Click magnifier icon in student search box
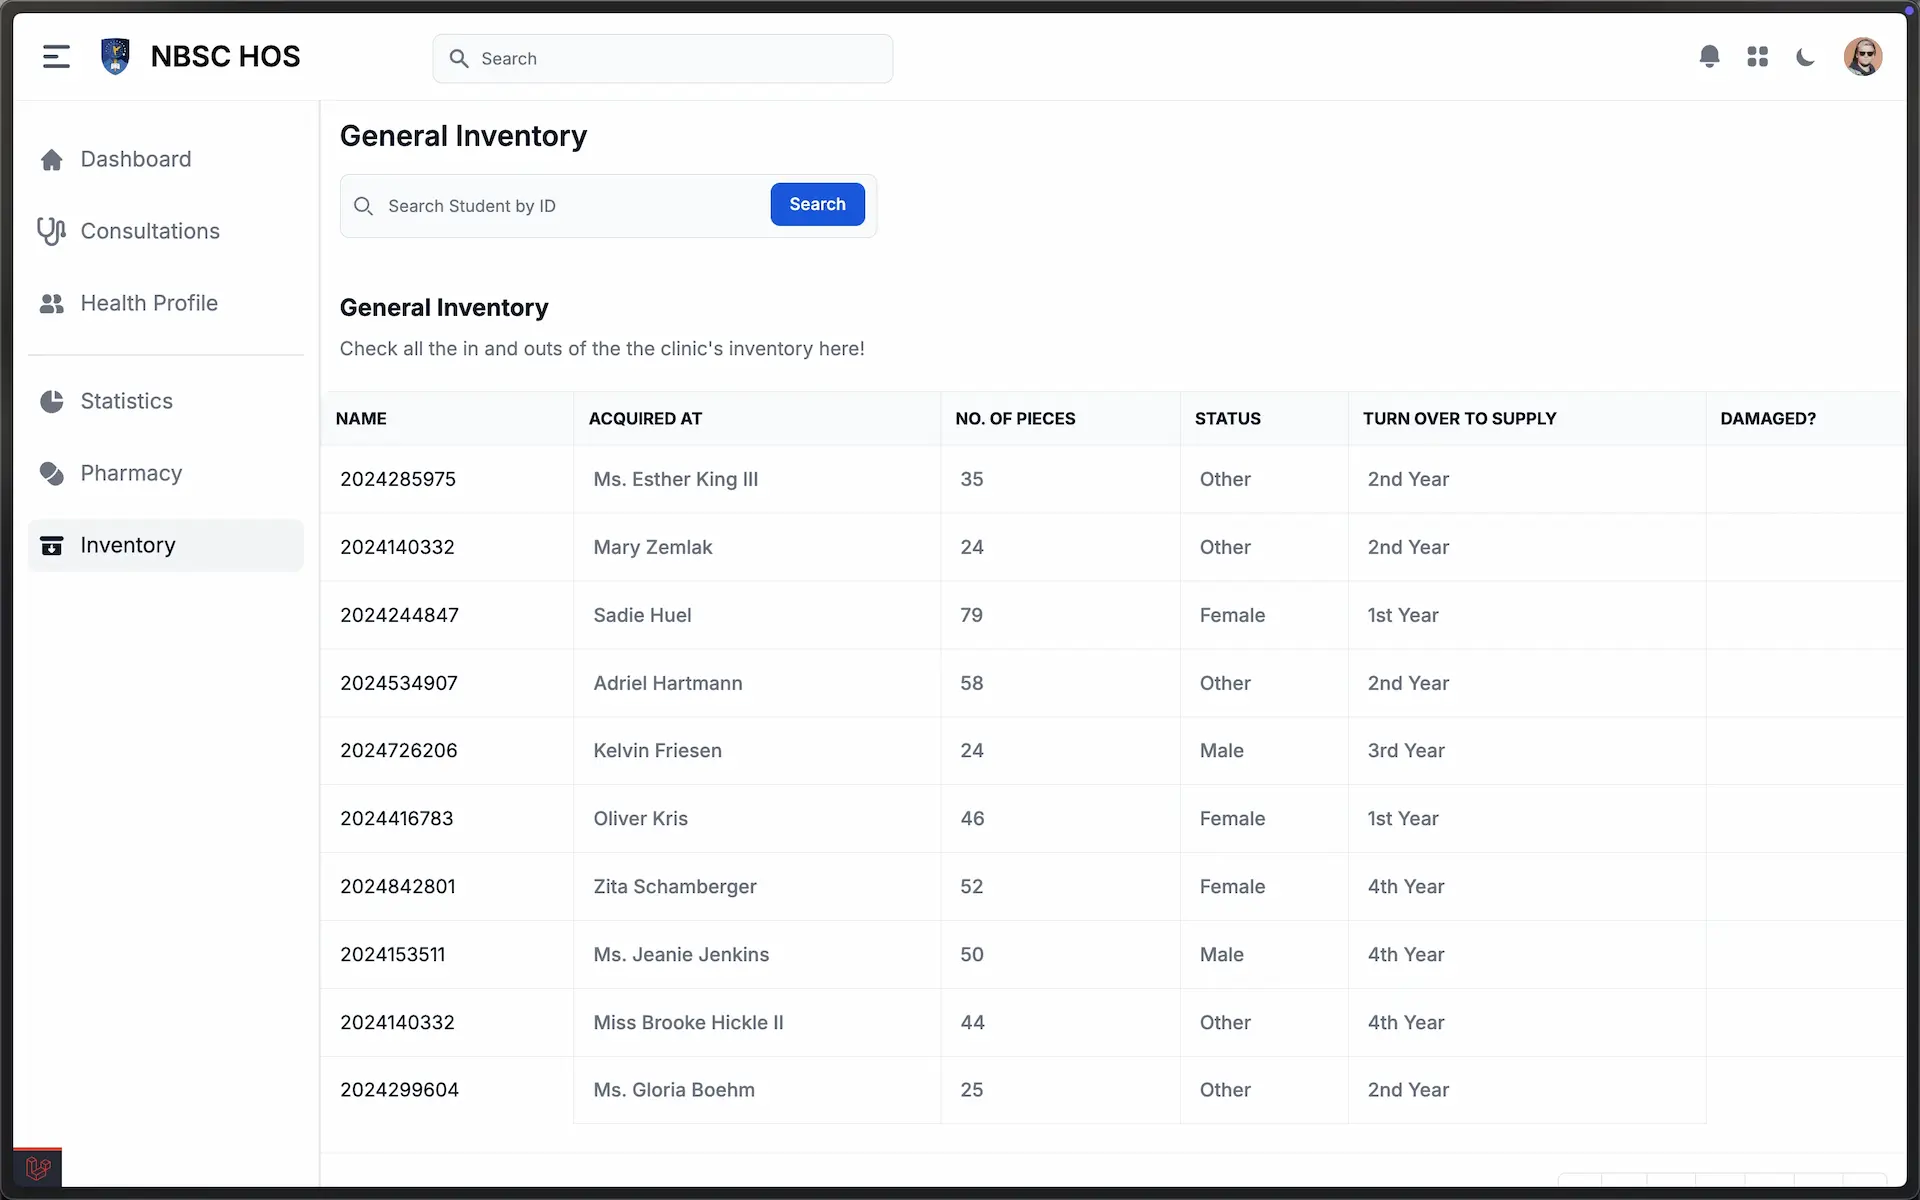The width and height of the screenshot is (1920, 1200). coord(364,206)
